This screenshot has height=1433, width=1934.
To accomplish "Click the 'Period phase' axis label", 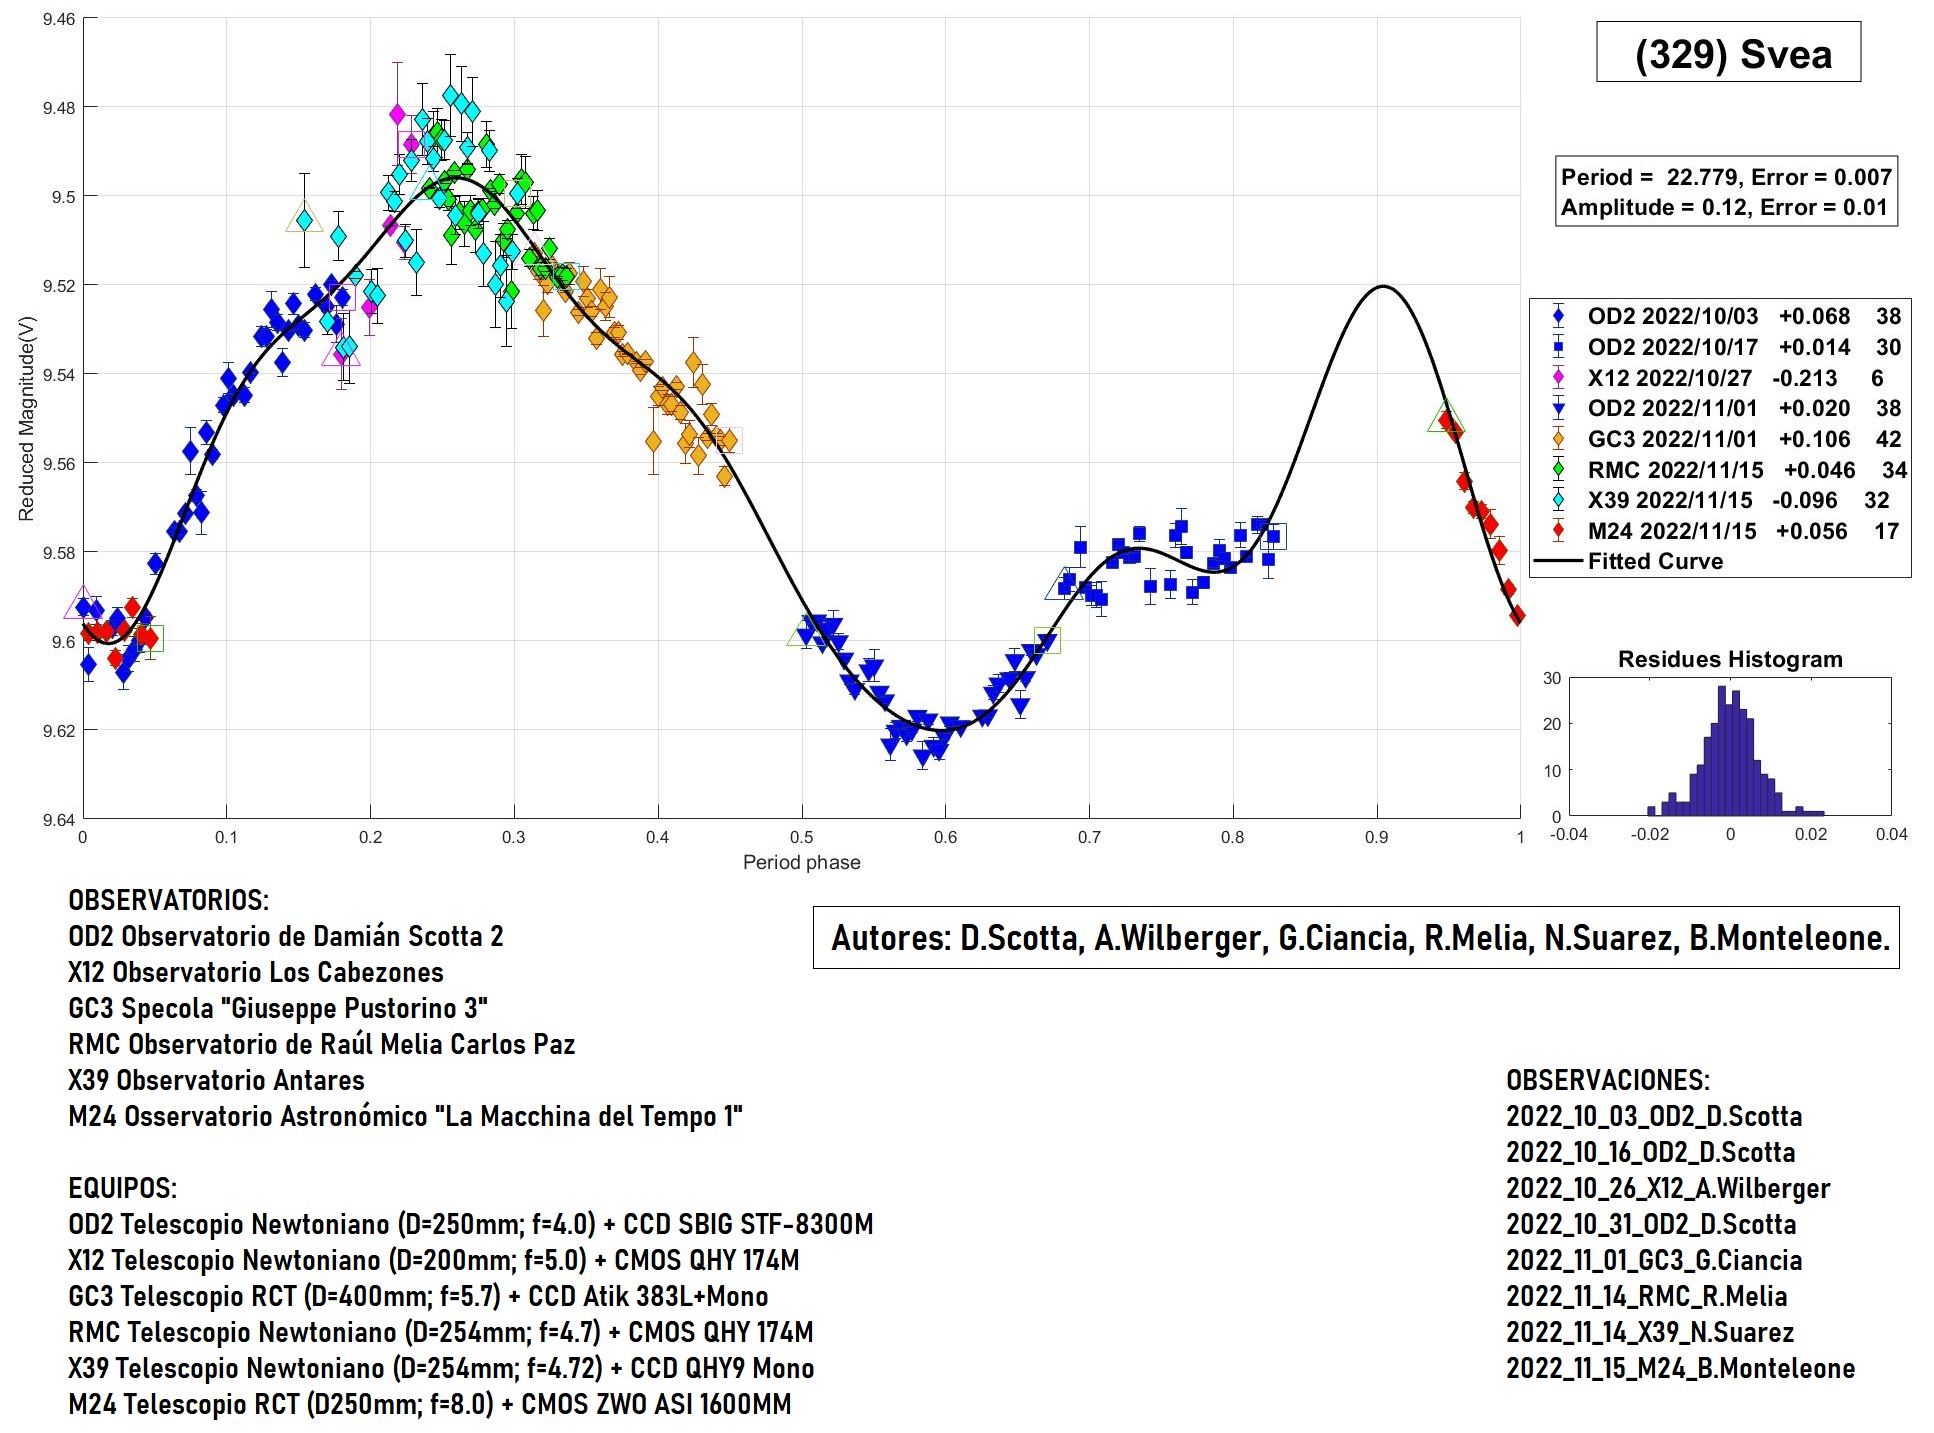I will pos(802,862).
